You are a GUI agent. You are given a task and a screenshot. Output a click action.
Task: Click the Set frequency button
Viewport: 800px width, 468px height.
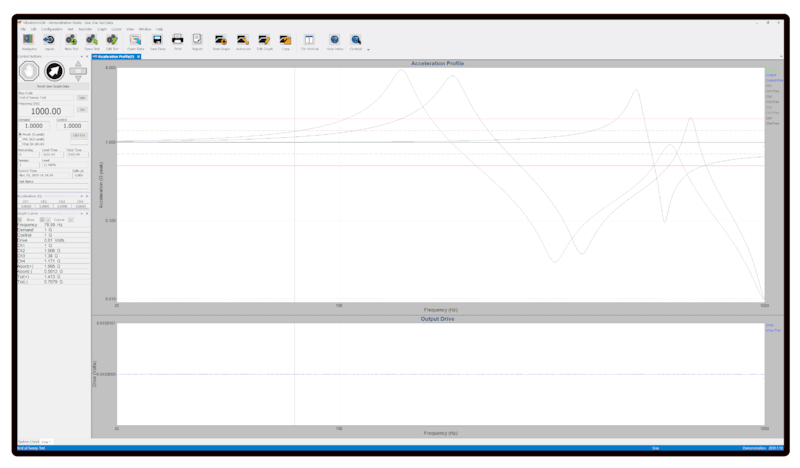(x=82, y=110)
